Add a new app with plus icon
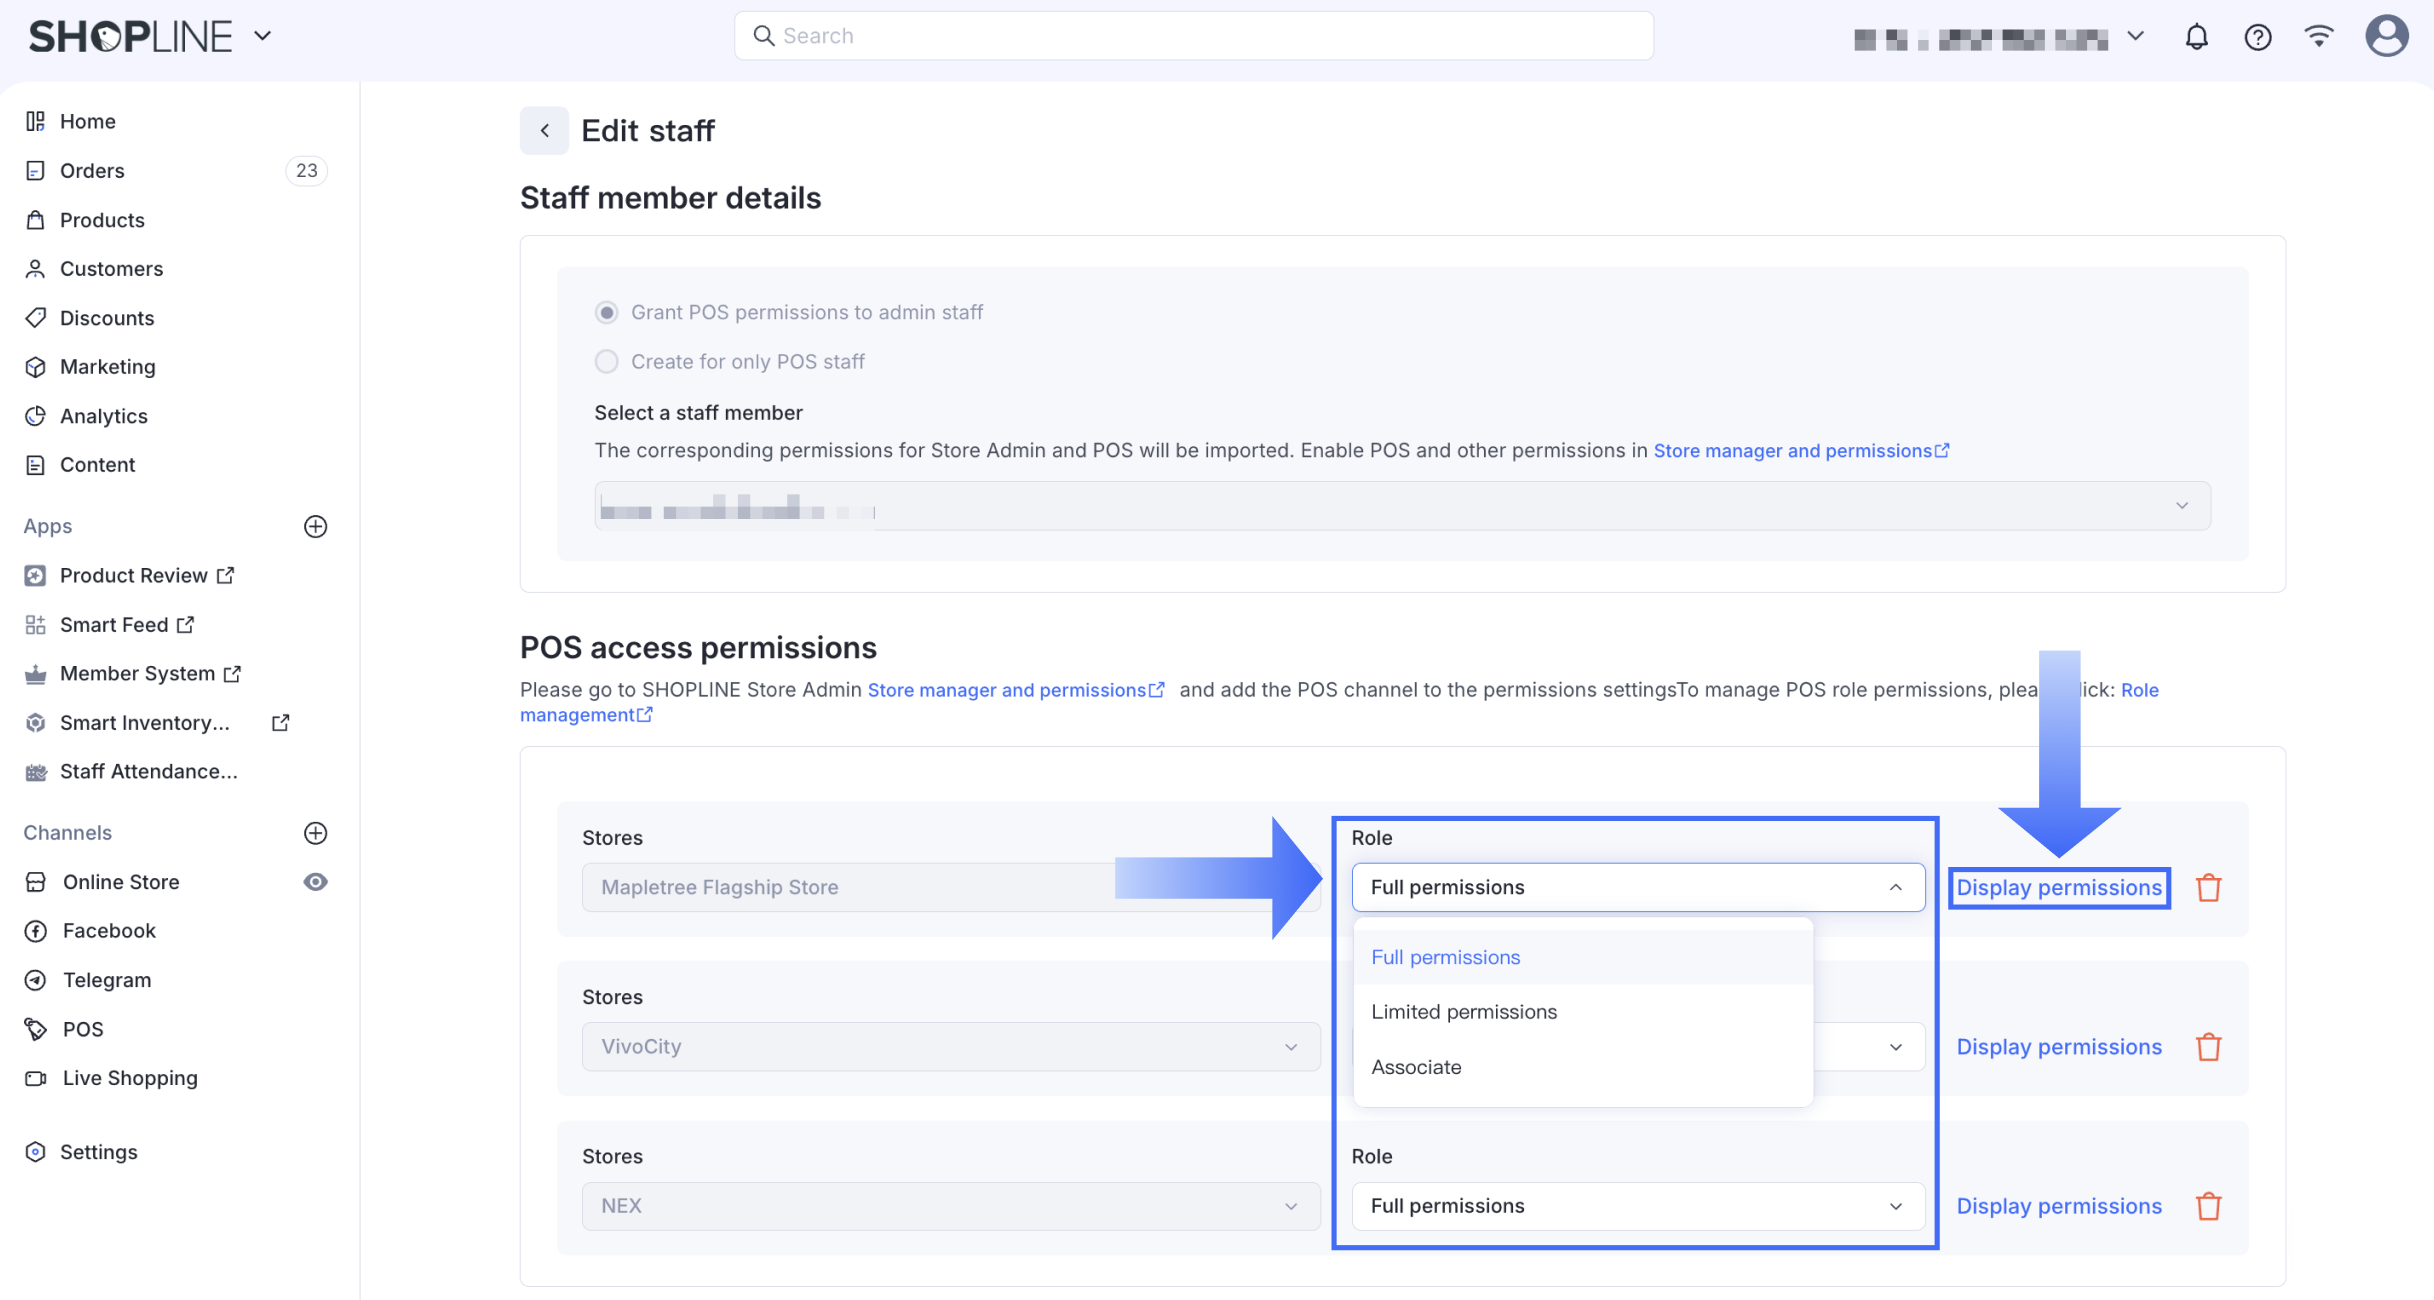Screen dimensions: 2434x1300 [315, 526]
